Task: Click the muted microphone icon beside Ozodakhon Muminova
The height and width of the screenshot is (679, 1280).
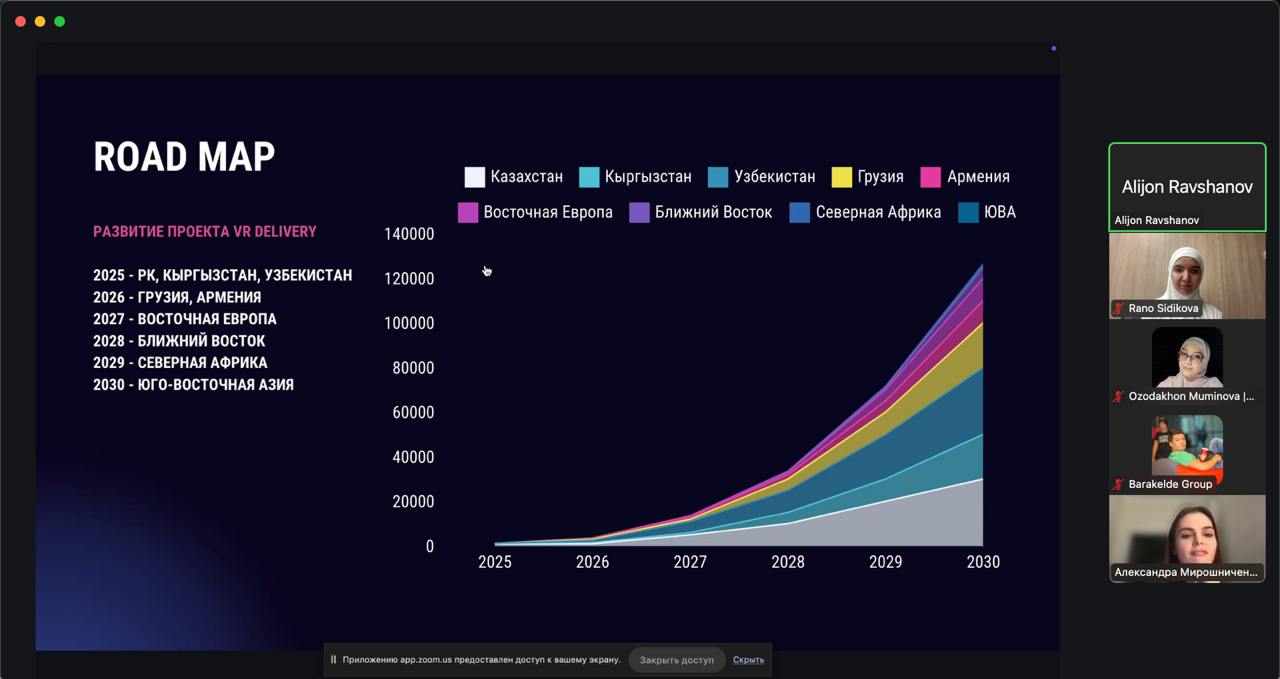Action: point(1119,396)
